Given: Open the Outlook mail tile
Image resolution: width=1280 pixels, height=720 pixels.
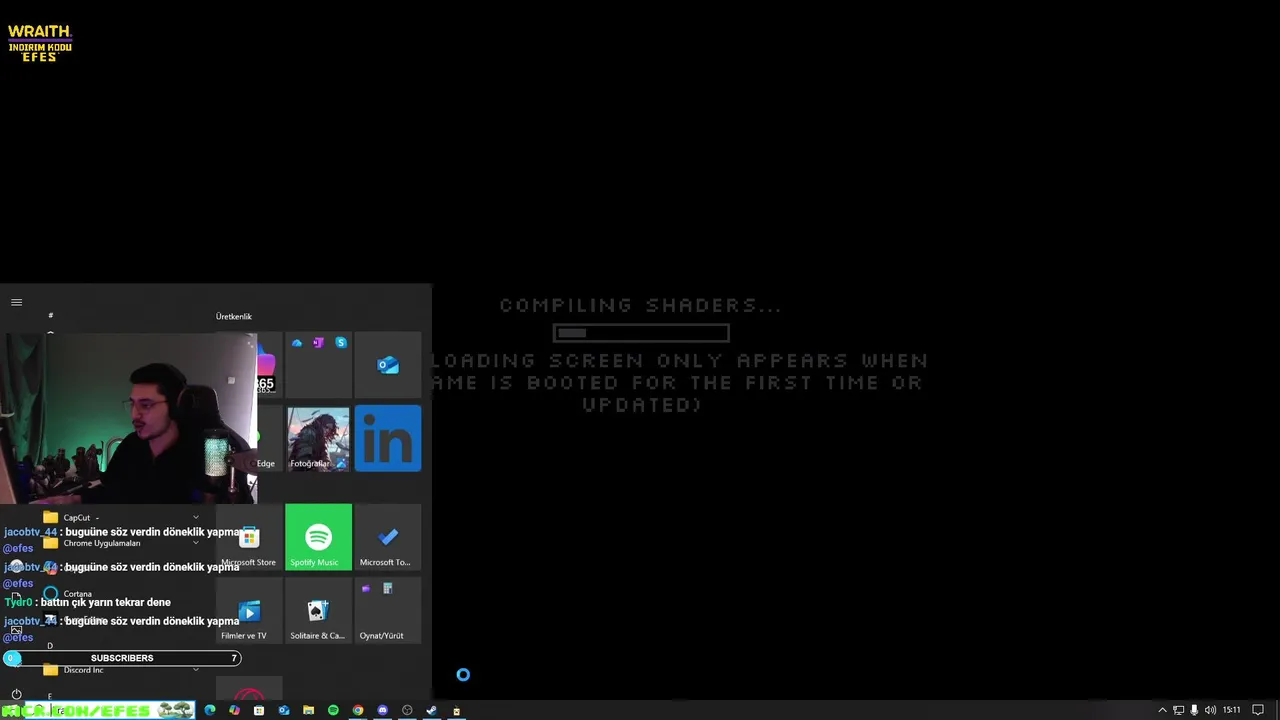Looking at the screenshot, I should 388,365.
